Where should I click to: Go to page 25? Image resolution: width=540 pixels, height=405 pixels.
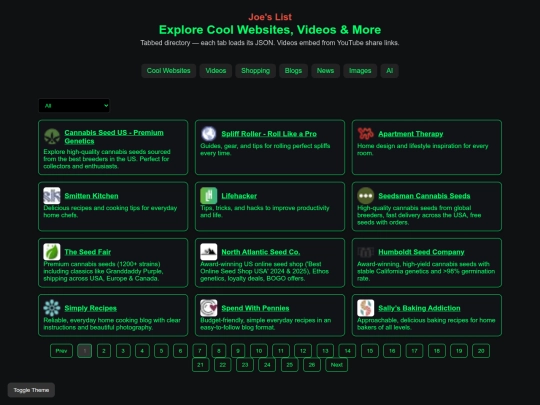pos(290,365)
